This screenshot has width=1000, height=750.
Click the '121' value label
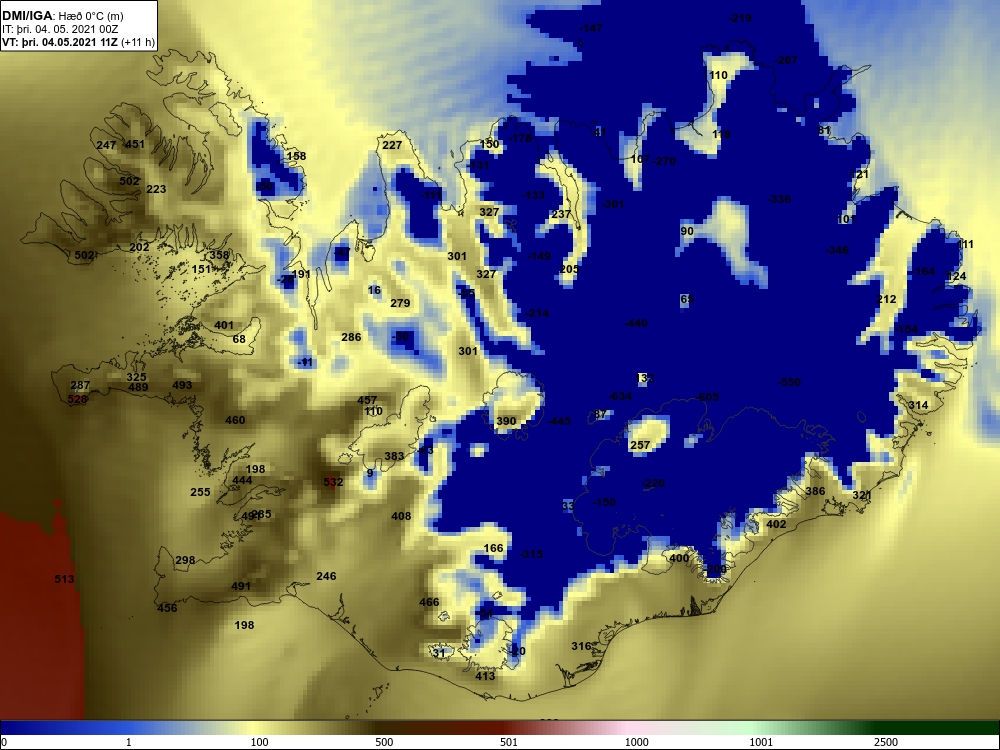pos(860,175)
